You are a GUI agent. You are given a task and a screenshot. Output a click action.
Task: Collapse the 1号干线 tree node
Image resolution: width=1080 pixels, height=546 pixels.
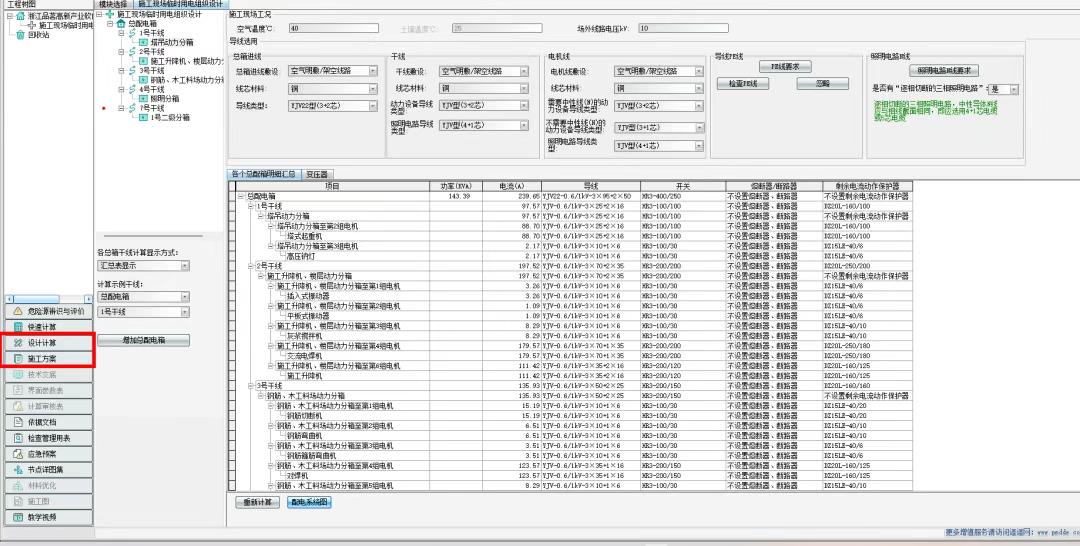(120, 33)
